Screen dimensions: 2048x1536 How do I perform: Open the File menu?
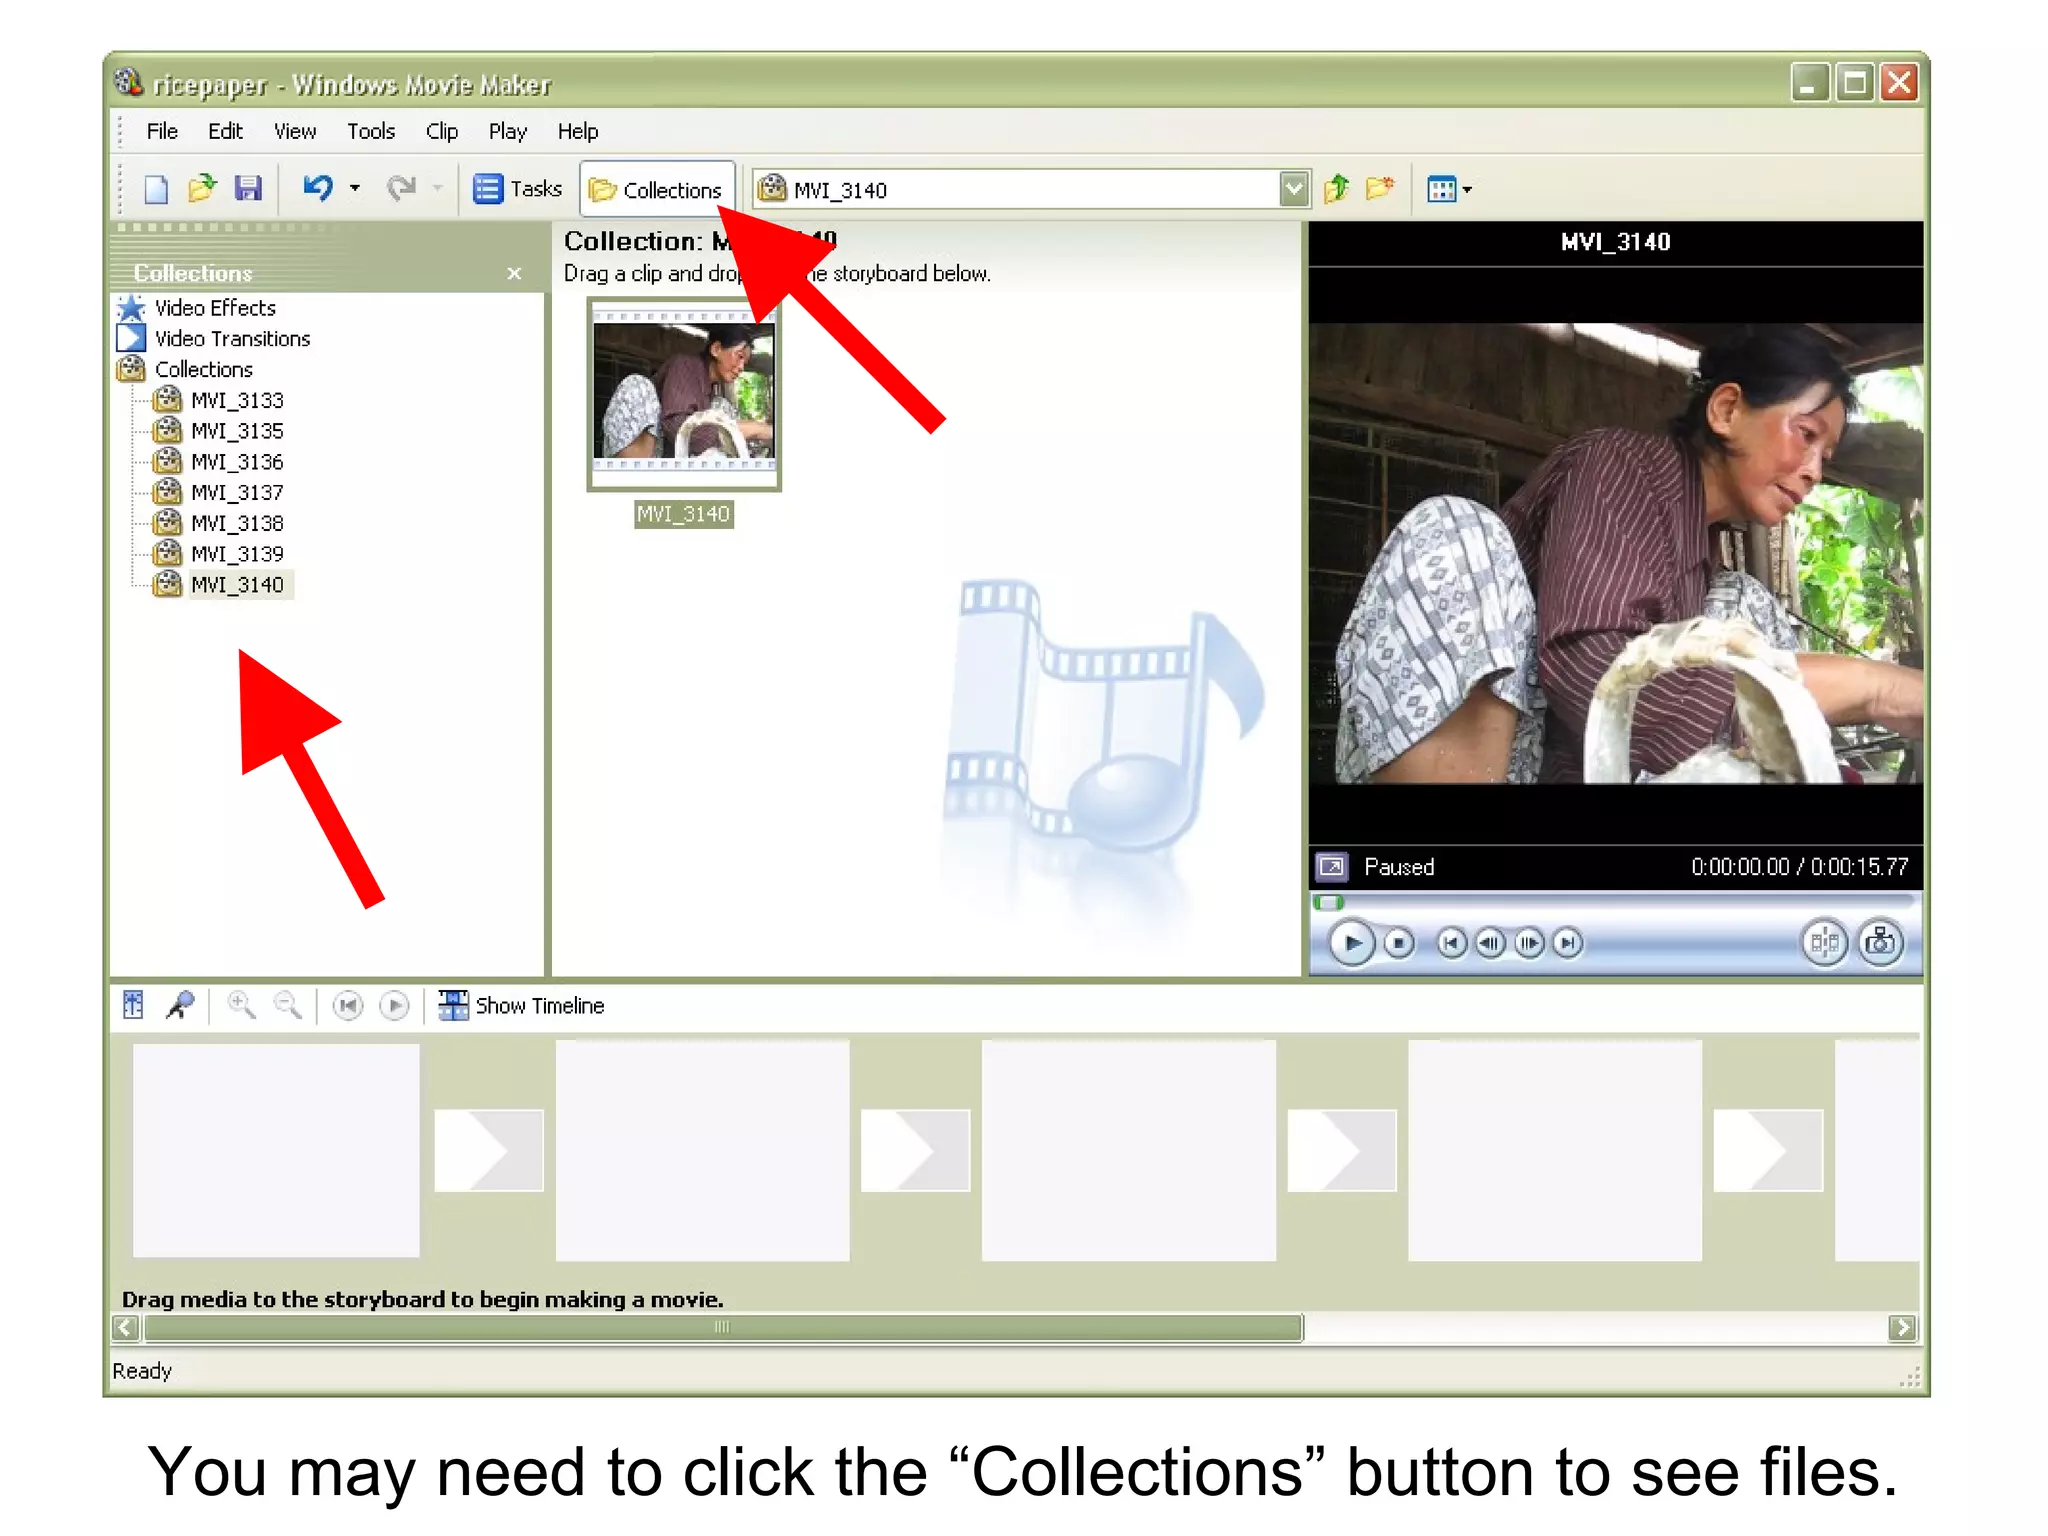pos(162,131)
